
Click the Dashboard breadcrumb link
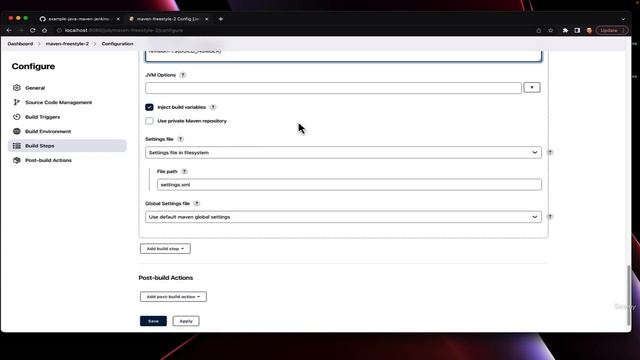20,44
